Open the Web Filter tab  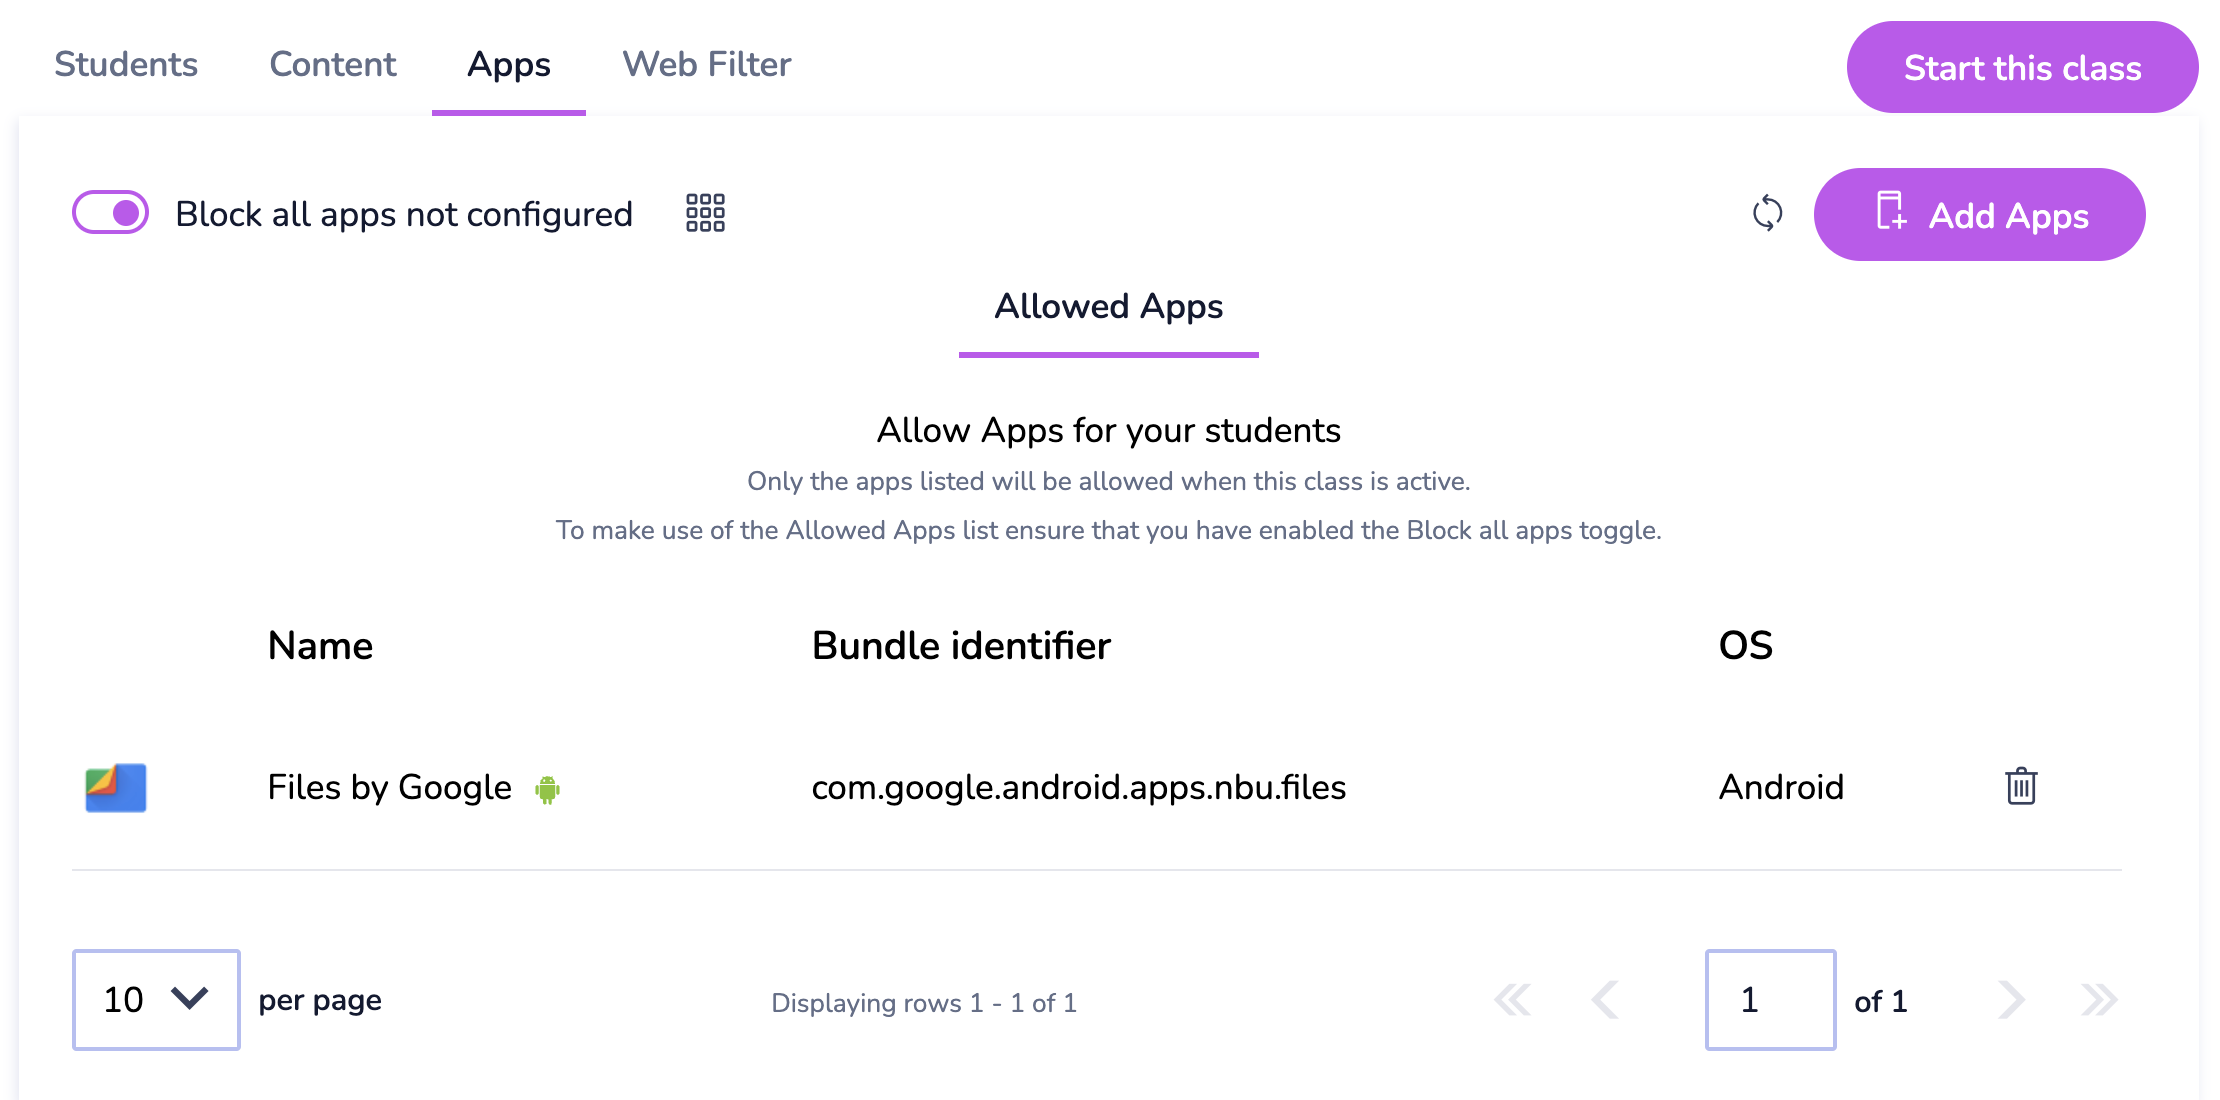click(707, 65)
